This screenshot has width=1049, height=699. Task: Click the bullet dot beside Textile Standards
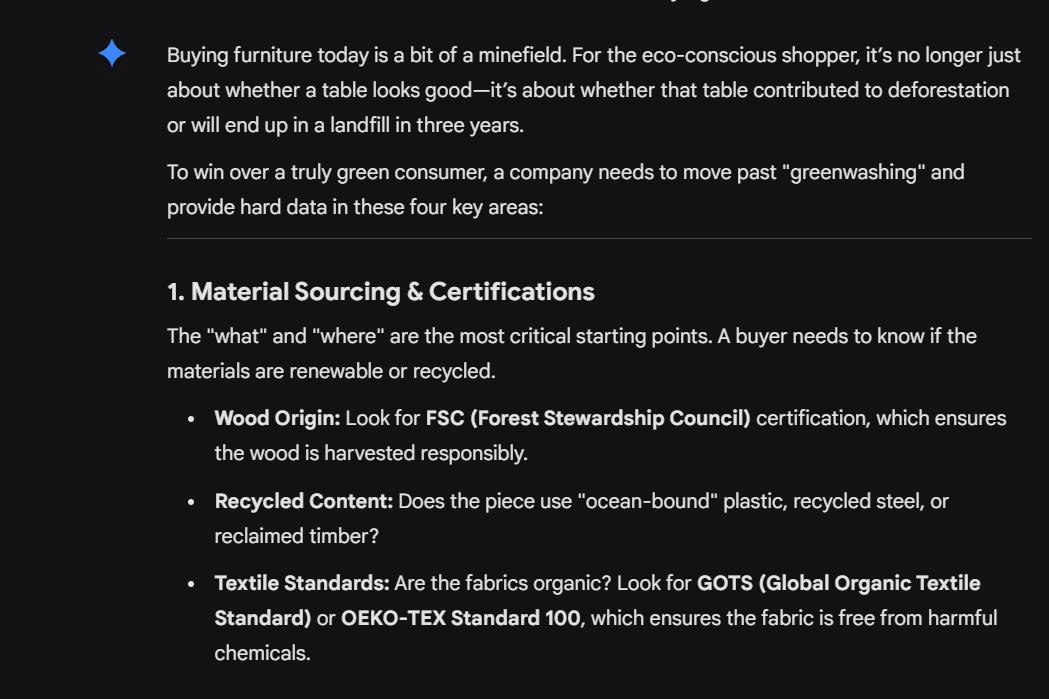[x=191, y=584]
